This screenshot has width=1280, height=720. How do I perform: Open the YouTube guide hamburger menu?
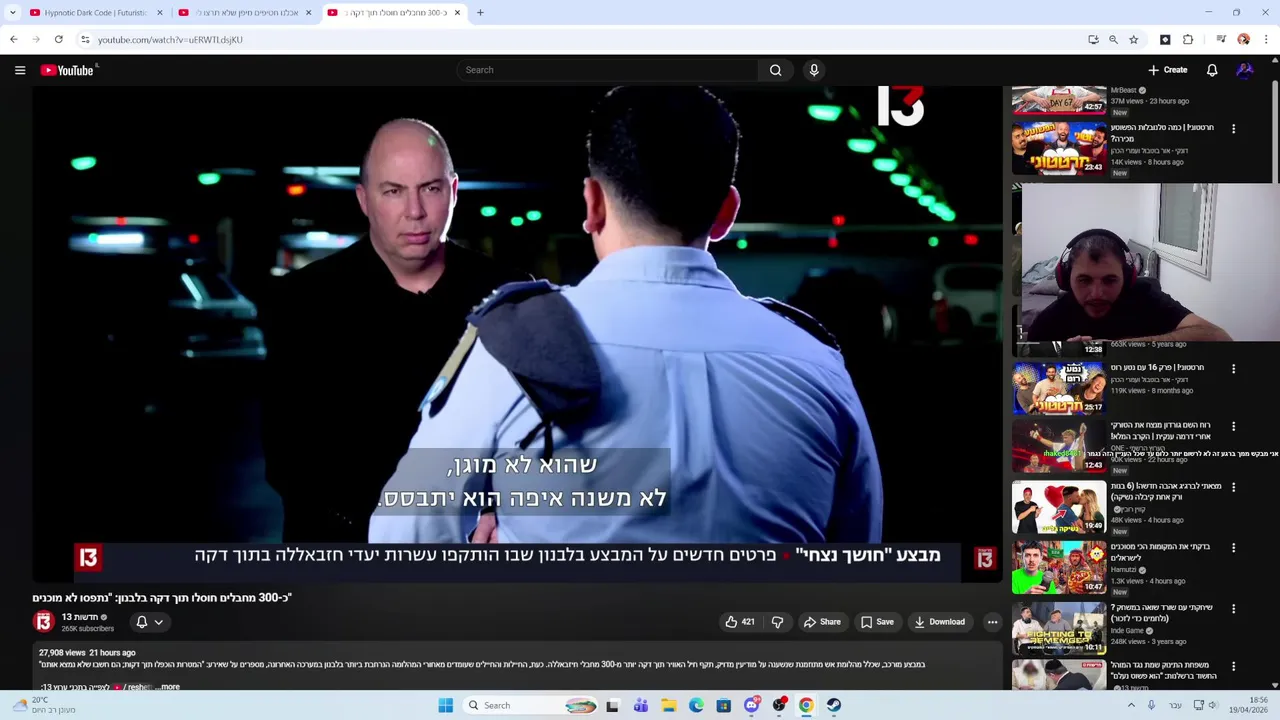[20, 70]
